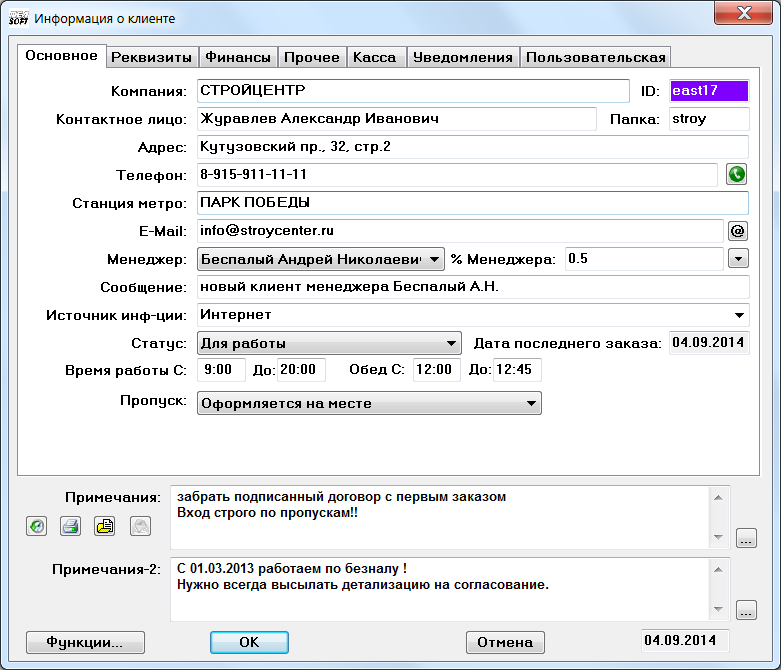Image resolution: width=781 pixels, height=670 pixels.
Task: Click the Отмена button
Action: 505,642
